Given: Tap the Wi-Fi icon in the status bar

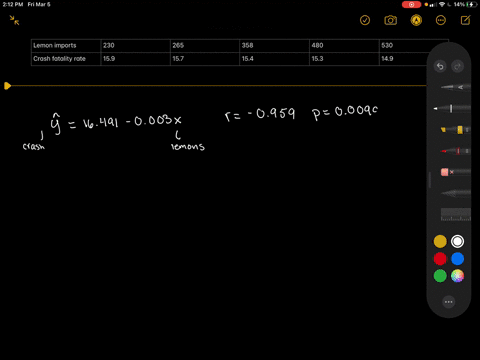Looking at the screenshot, I should (x=442, y=5).
